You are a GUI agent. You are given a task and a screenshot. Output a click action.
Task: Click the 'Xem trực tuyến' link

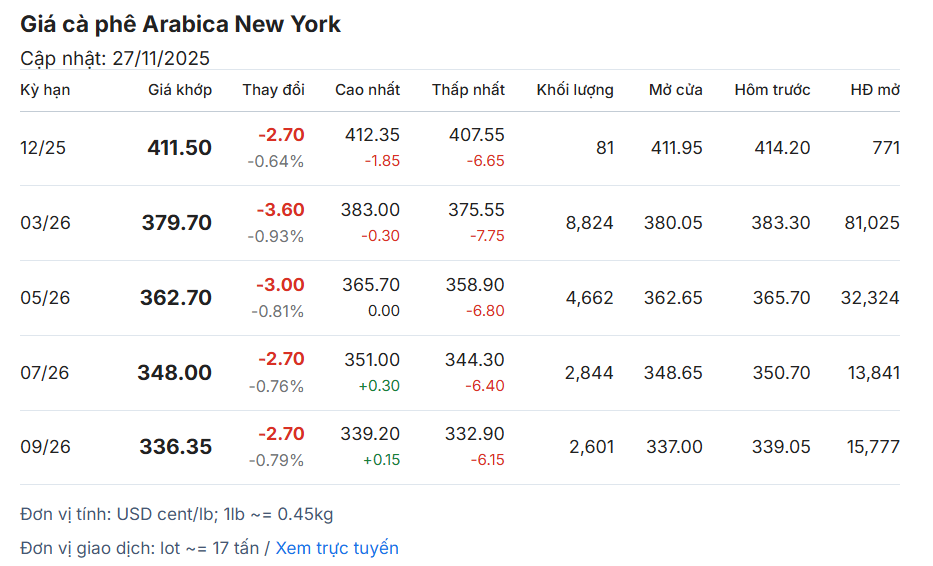[337, 548]
